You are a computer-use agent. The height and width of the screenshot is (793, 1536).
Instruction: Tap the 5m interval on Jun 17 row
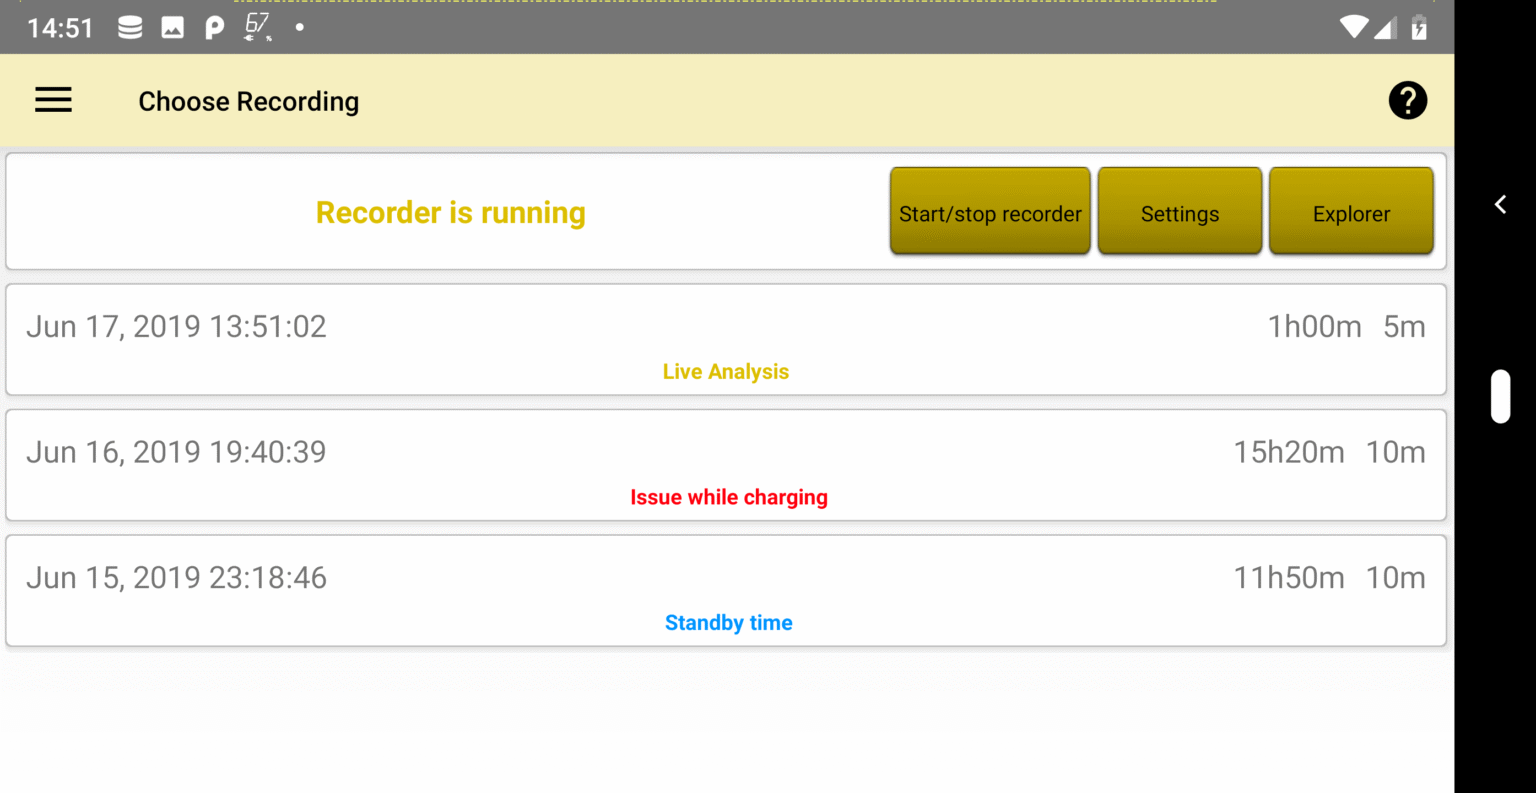pos(1404,327)
